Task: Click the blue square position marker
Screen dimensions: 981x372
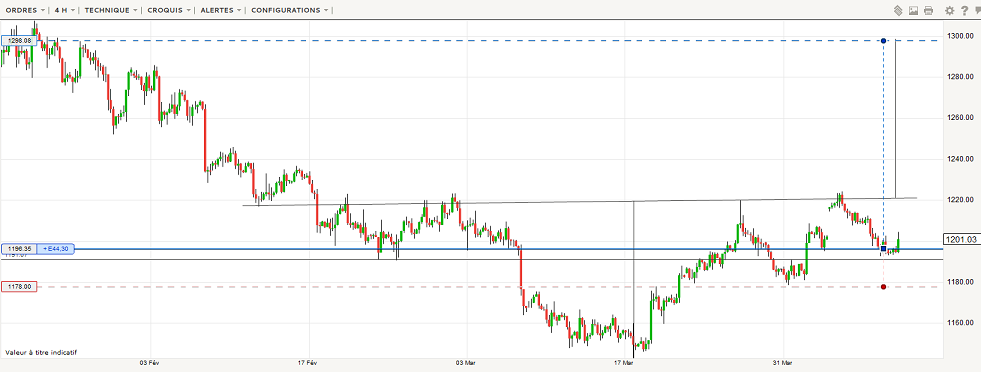Action: (x=883, y=249)
